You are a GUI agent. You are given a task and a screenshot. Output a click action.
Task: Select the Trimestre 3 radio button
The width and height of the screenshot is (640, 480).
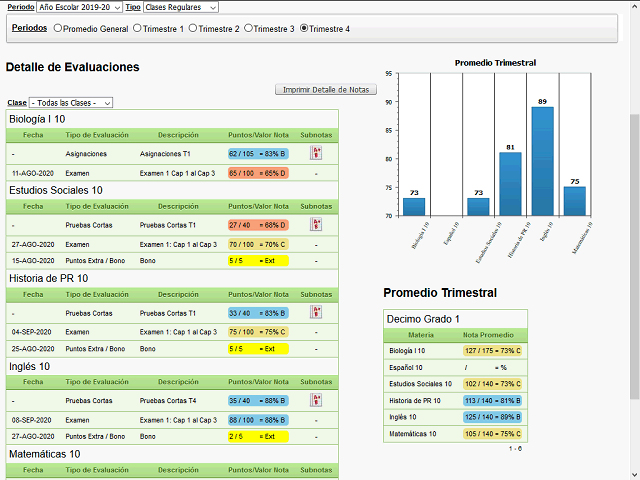(248, 28)
